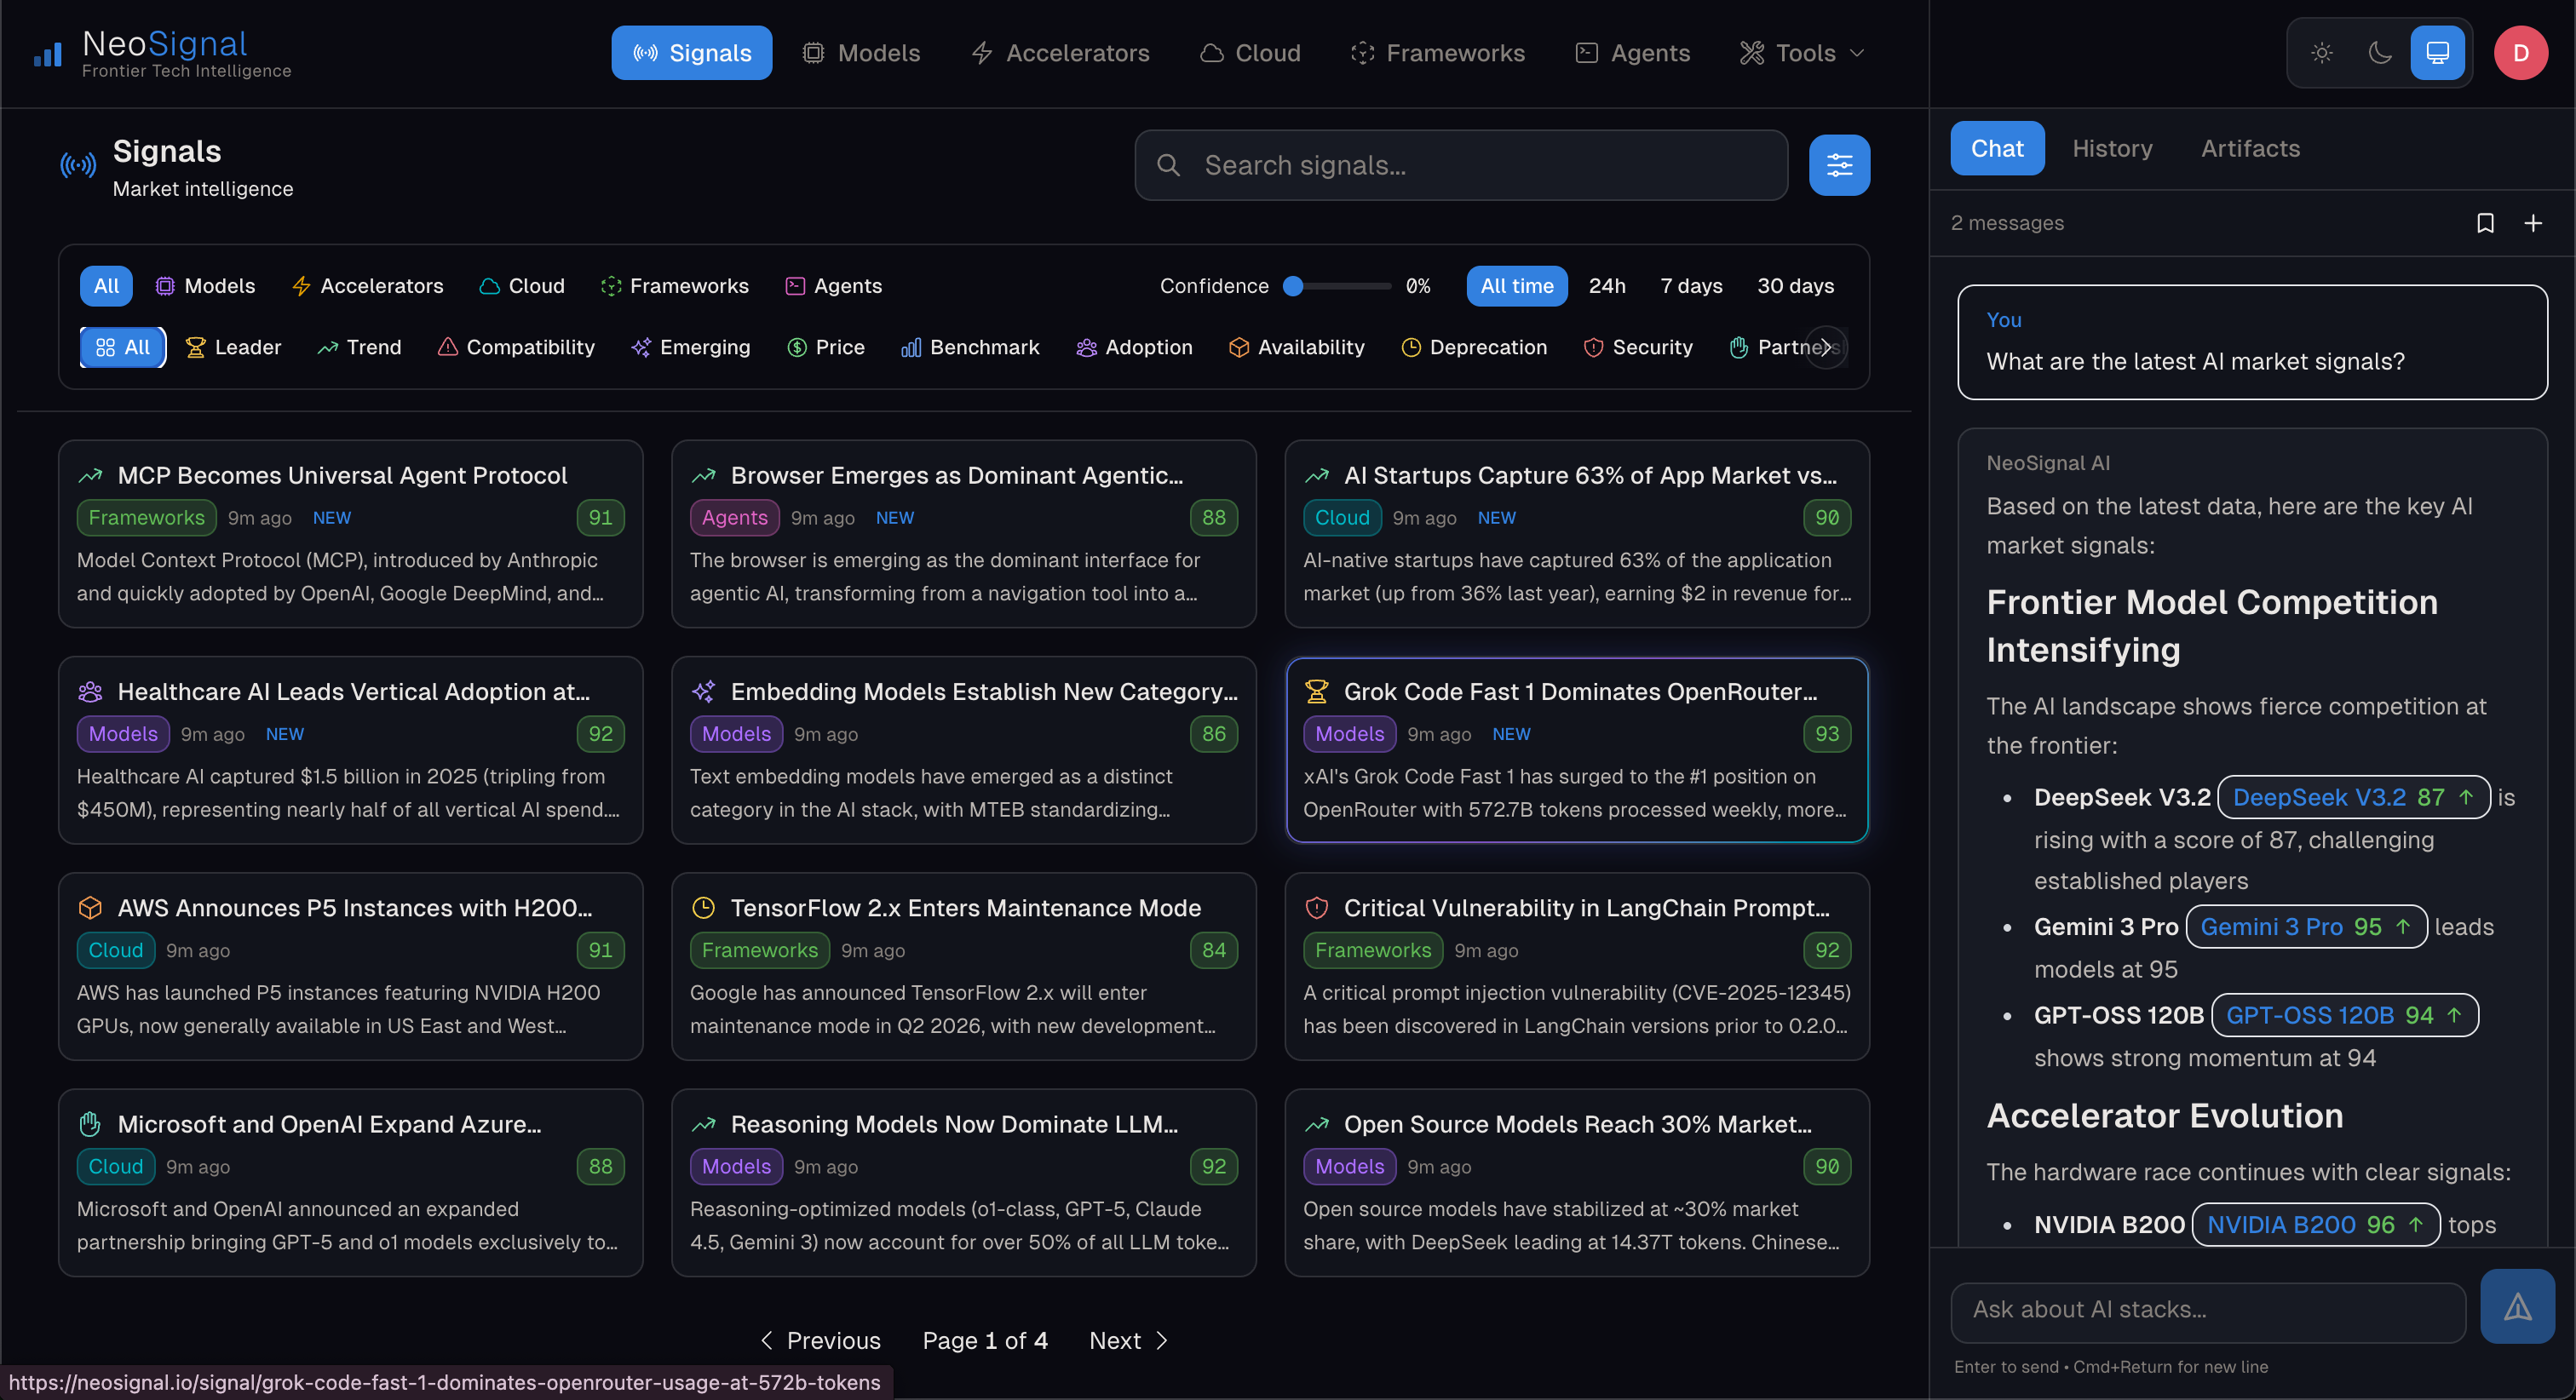Click the Ask about AI stacks input field
The height and width of the screenshot is (1400, 2576).
pyautogui.click(x=2206, y=1310)
